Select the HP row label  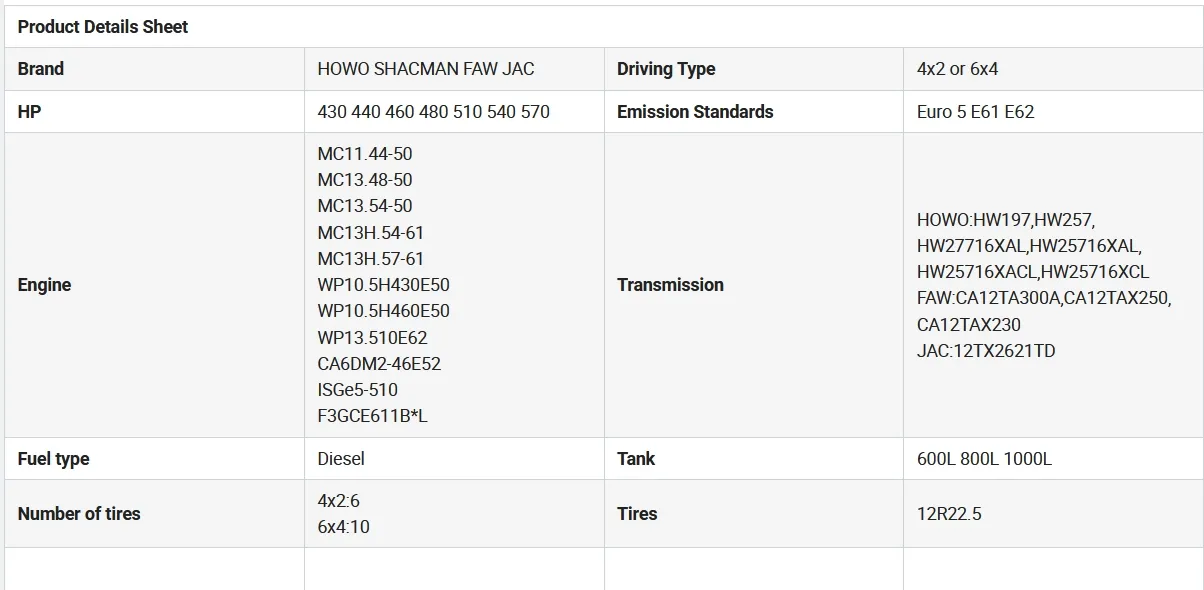coord(29,112)
